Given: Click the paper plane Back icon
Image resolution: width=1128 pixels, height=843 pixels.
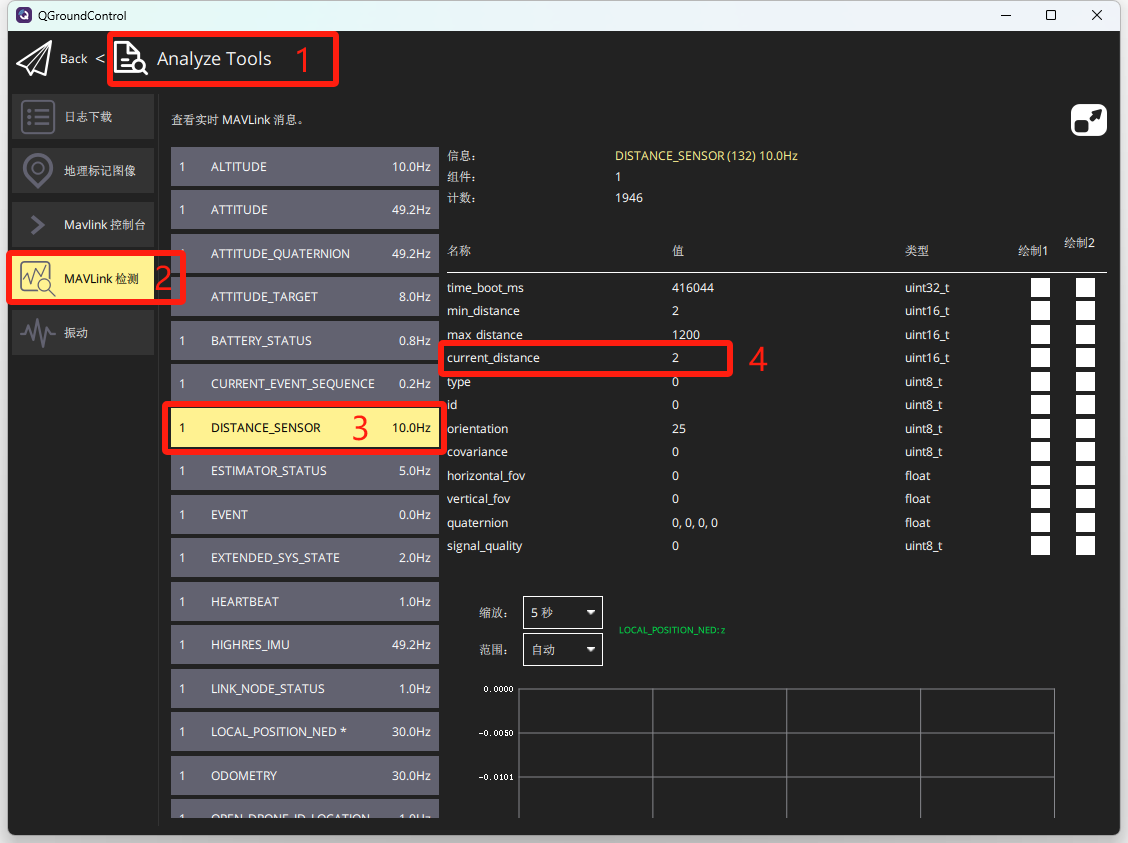Looking at the screenshot, I should [x=34, y=59].
